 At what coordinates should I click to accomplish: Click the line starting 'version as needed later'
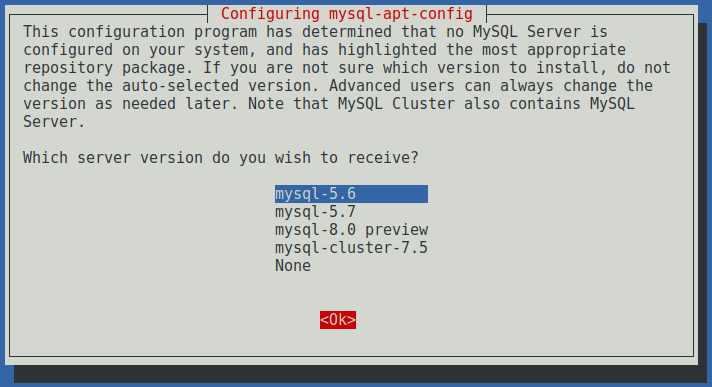(329, 104)
